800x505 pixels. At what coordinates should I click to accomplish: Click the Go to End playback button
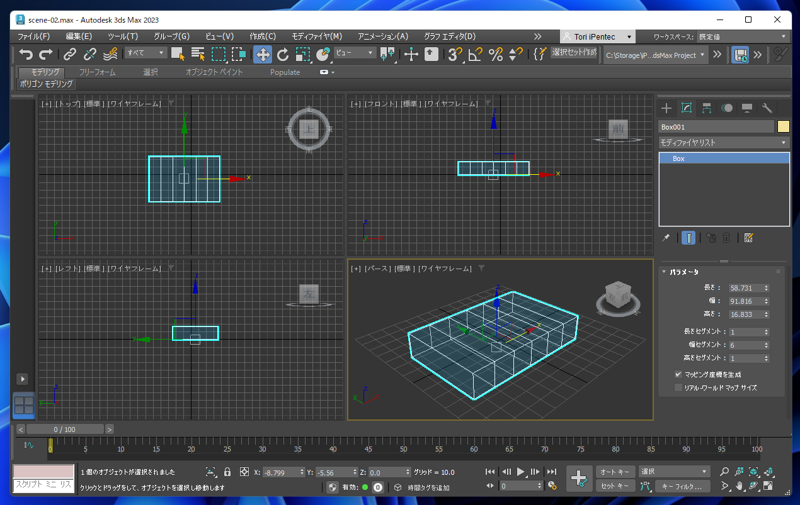pyautogui.click(x=552, y=472)
